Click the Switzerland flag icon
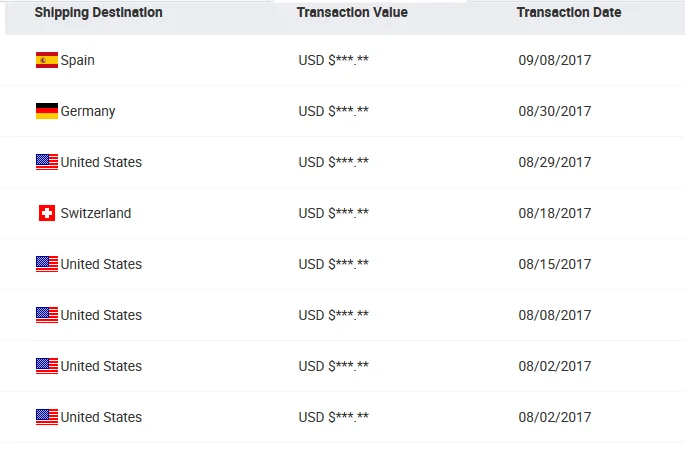 coord(46,213)
